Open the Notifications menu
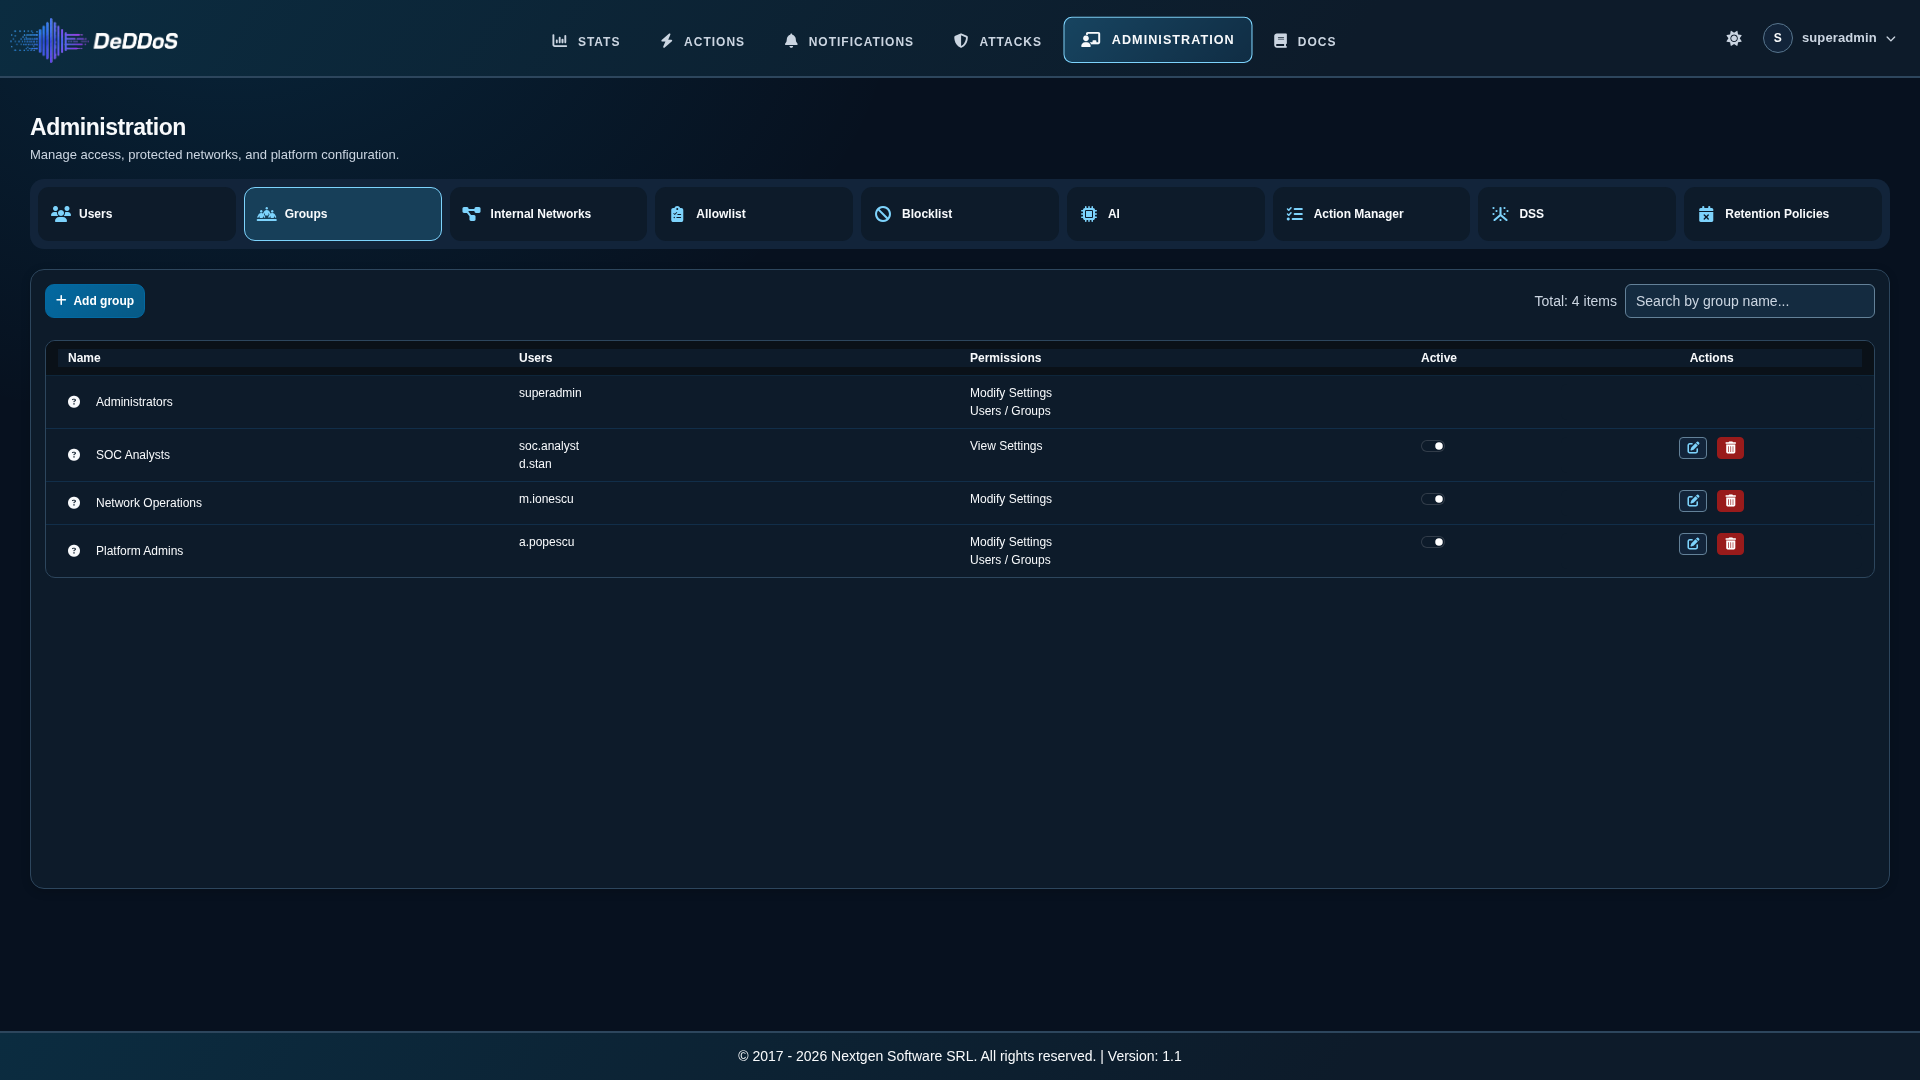Image resolution: width=1920 pixels, height=1080 pixels. click(x=848, y=41)
